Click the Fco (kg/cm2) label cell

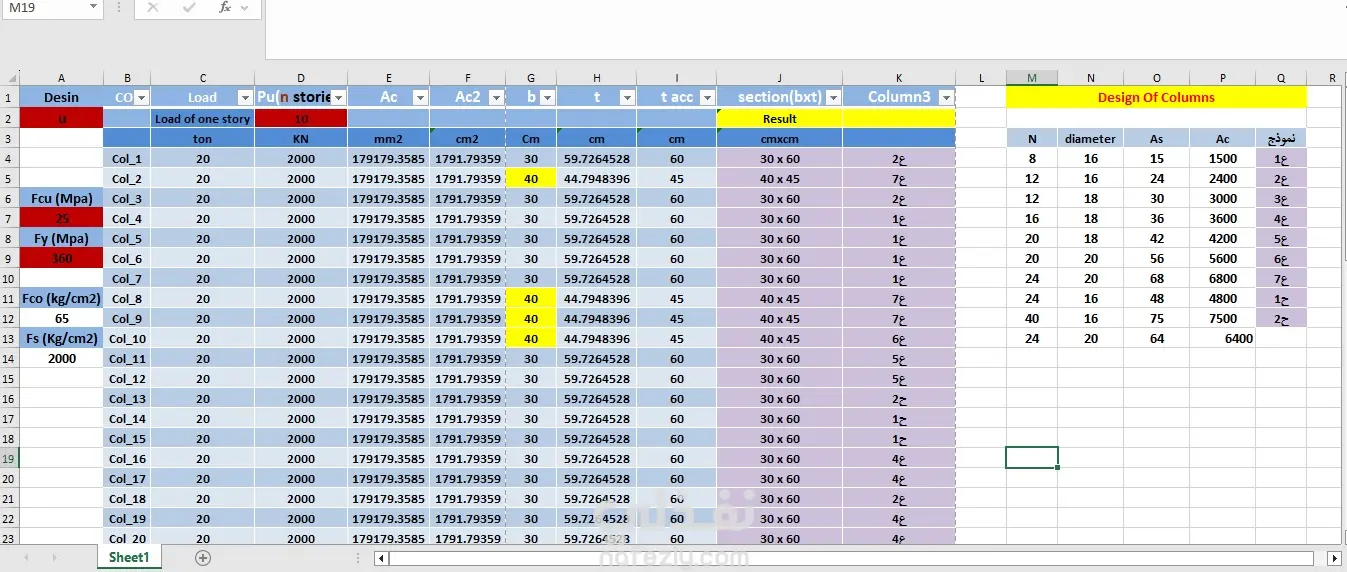[x=61, y=298]
